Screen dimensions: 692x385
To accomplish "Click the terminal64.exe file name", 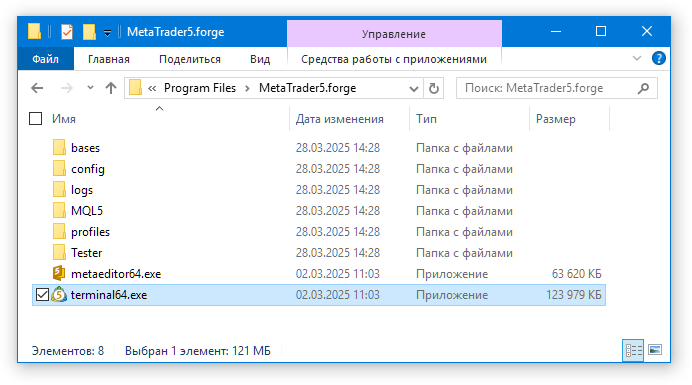I will (x=109, y=295).
